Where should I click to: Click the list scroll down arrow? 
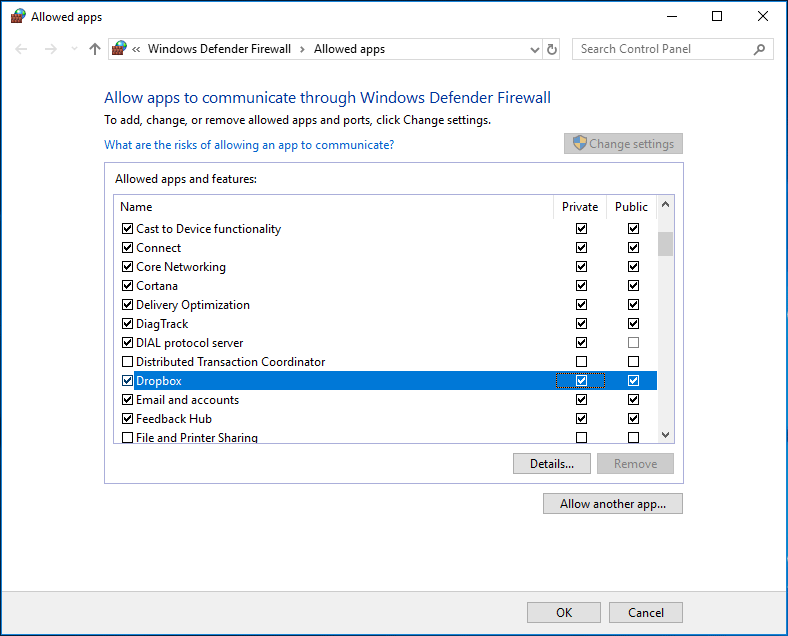[x=665, y=435]
